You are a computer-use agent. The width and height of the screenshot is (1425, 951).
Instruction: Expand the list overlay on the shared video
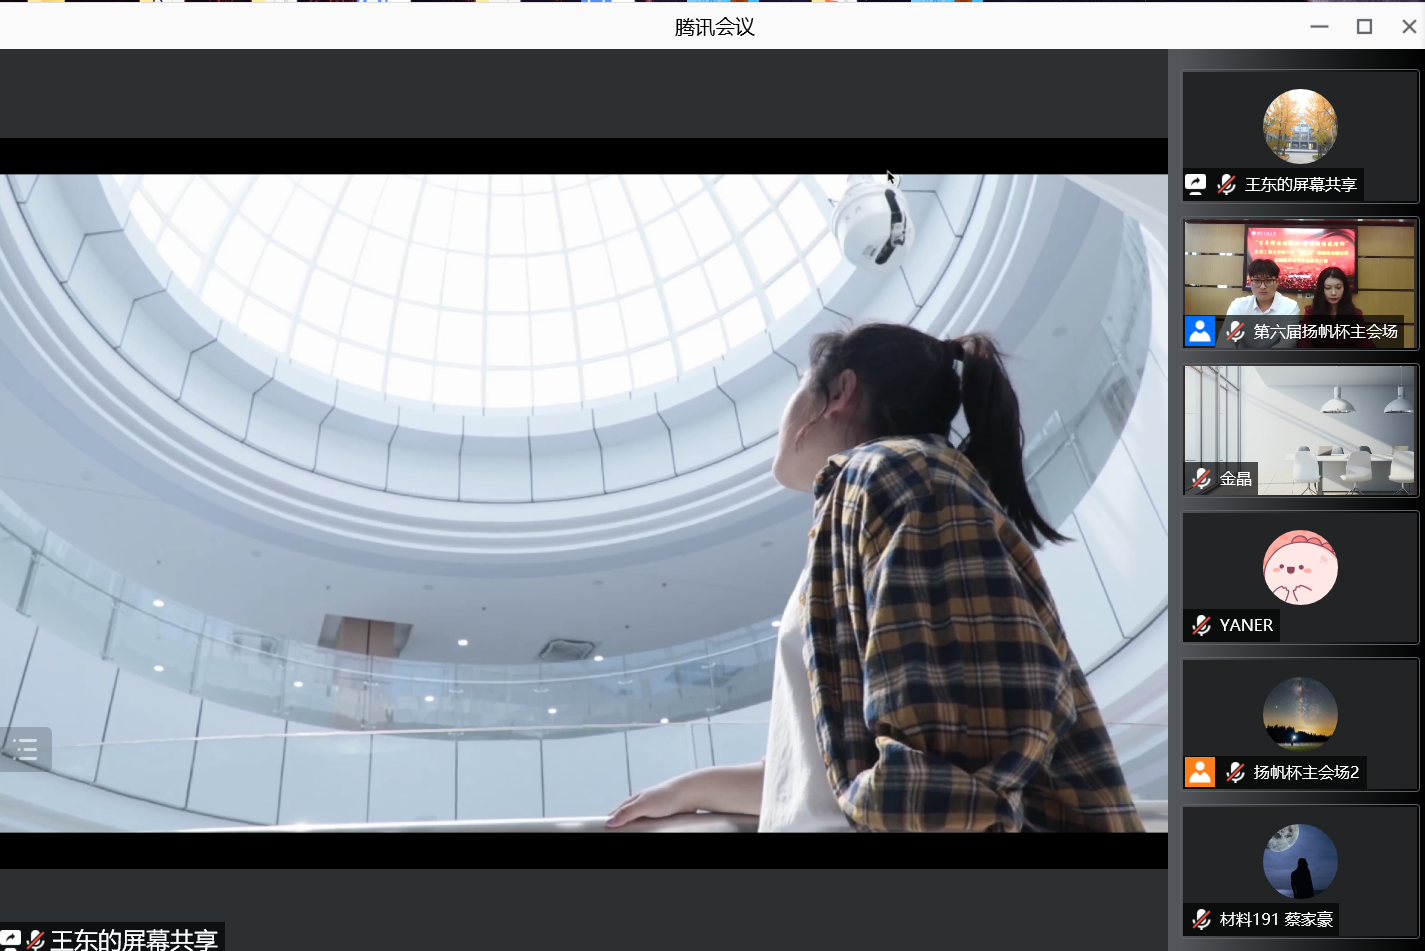click(26, 748)
